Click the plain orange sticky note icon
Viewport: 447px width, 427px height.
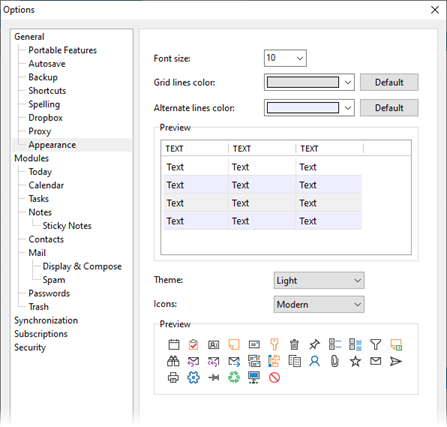(234, 344)
